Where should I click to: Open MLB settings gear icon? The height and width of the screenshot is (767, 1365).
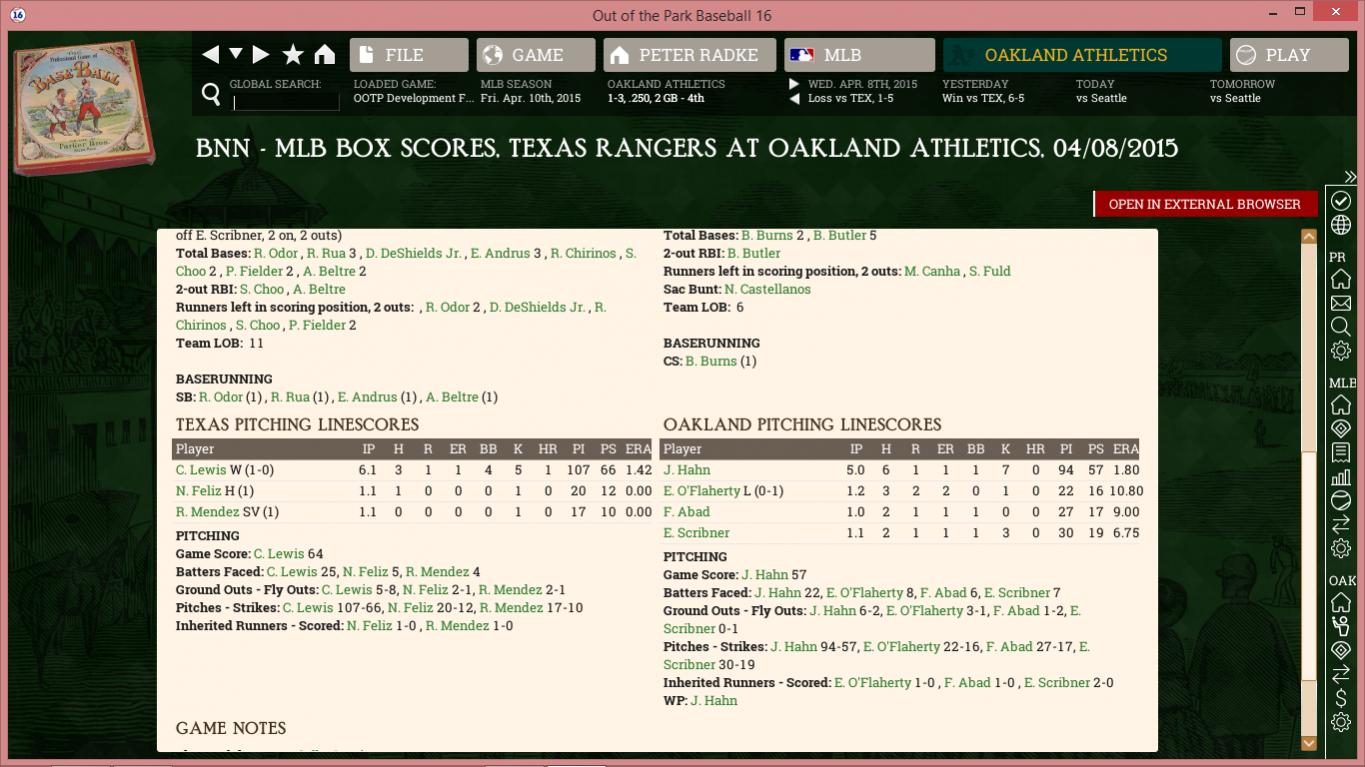coord(1341,549)
